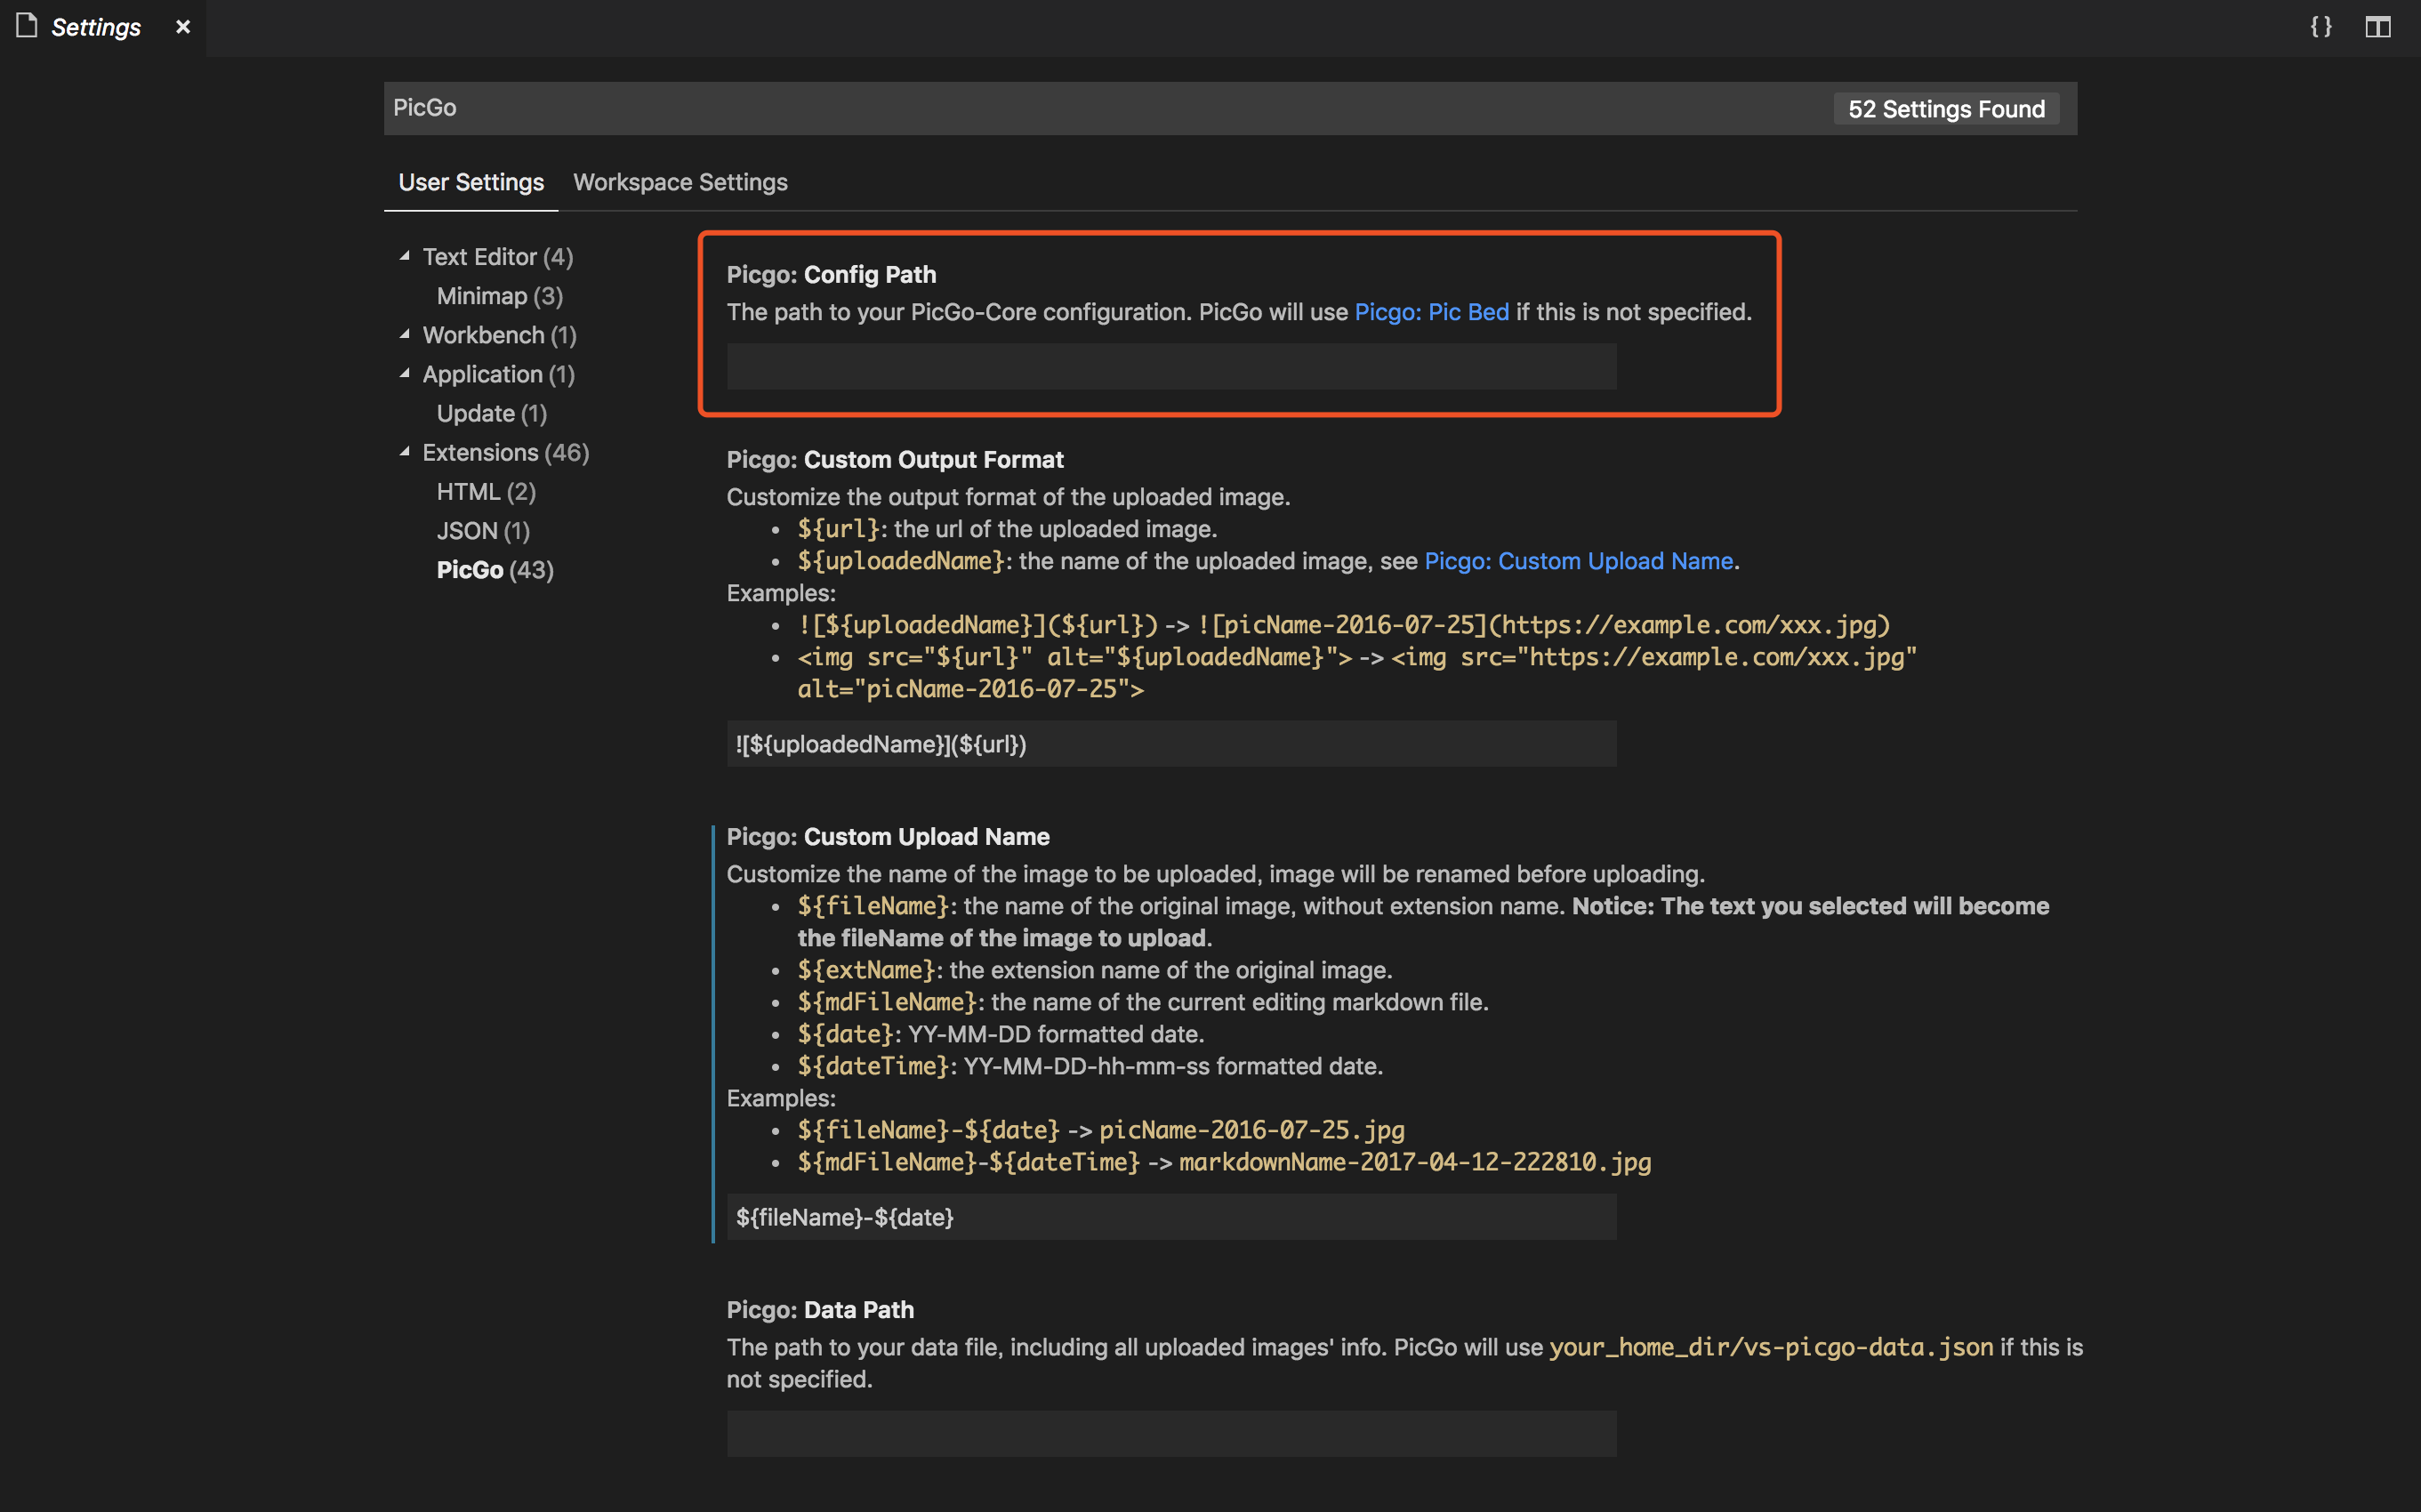Collapse the Extensions tree arrow
2421x1512 pixels.
(x=405, y=452)
